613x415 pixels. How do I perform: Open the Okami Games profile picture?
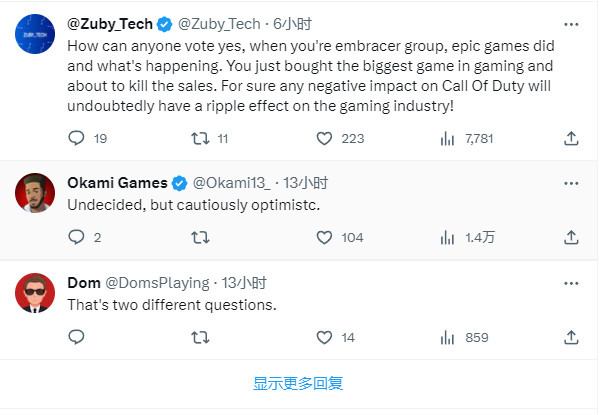35,191
